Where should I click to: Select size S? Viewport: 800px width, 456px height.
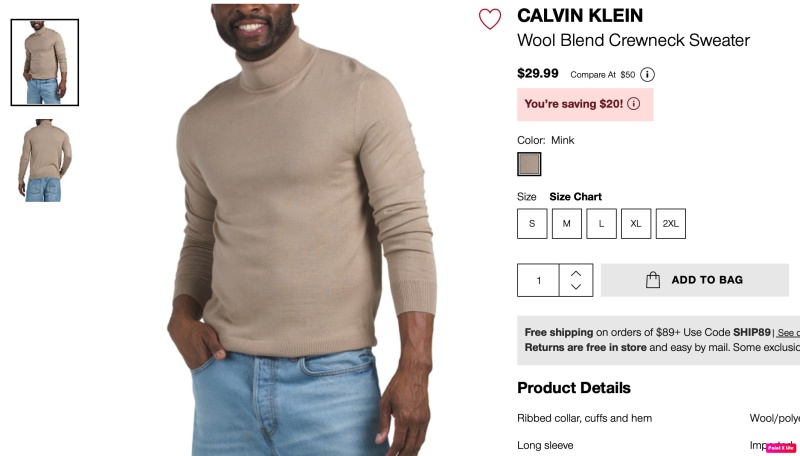pos(532,223)
